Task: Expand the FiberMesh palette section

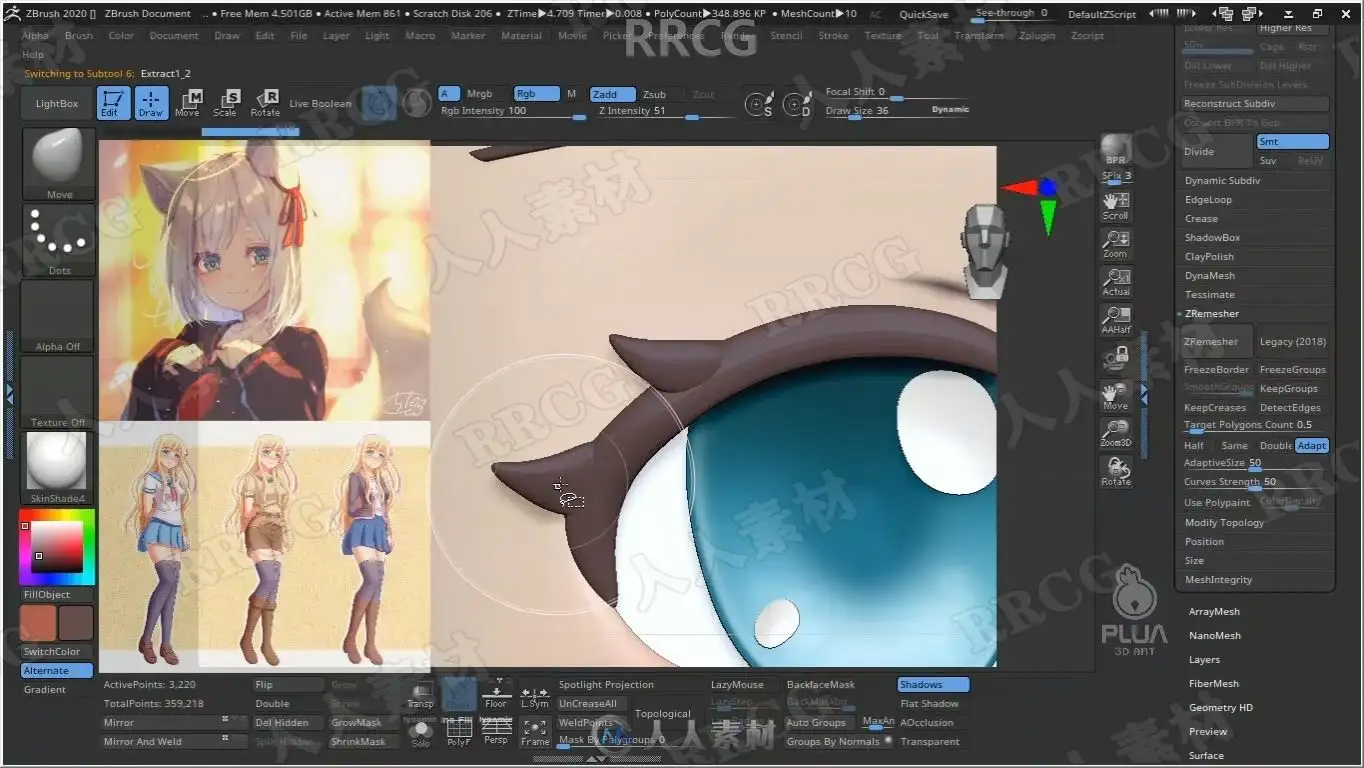Action: [1214, 684]
